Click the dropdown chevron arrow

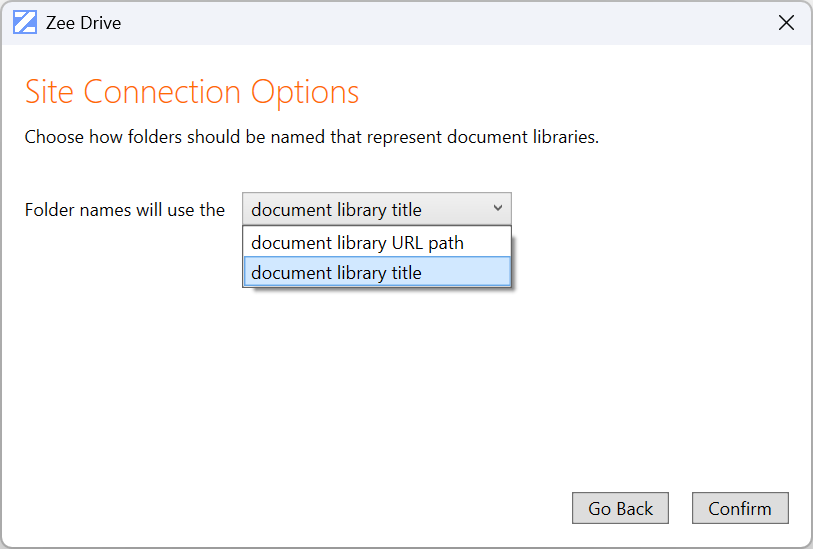coord(498,209)
